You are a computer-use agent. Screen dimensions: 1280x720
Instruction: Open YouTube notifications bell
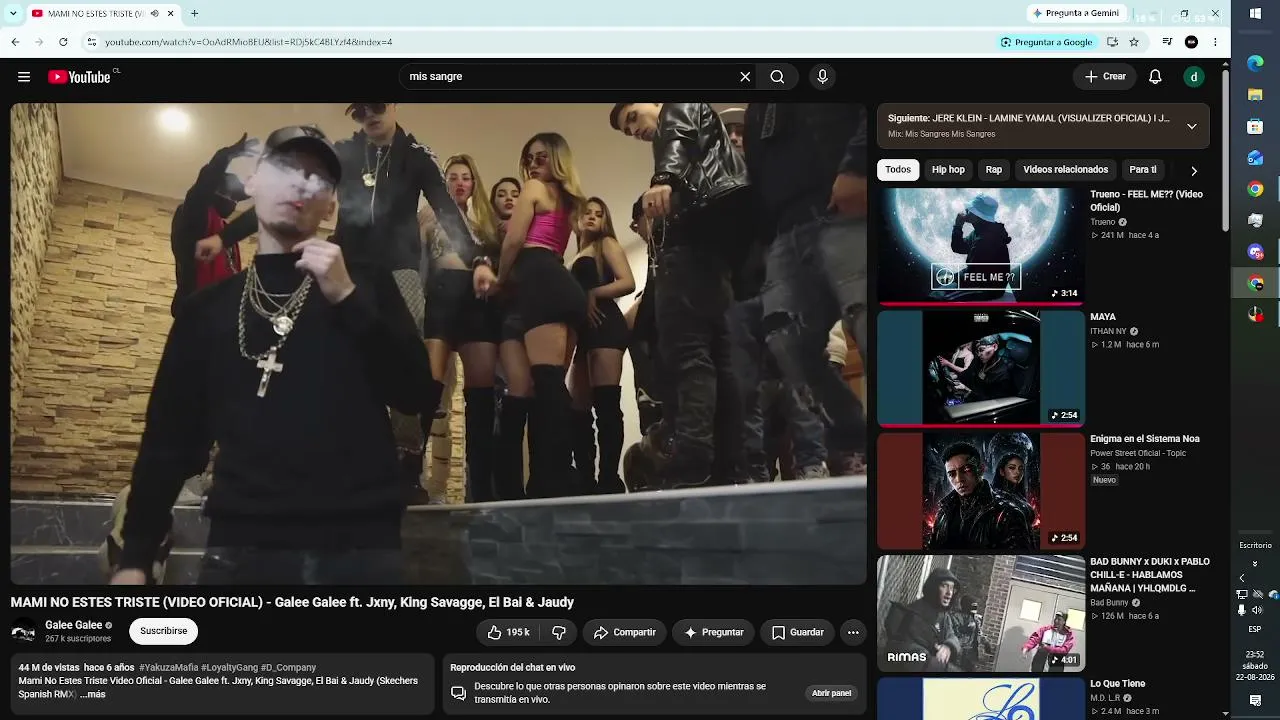[x=1155, y=77]
